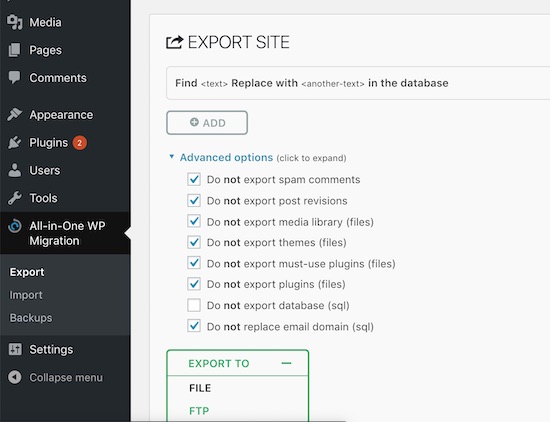Viewport: 550px width, 422px height.
Task: Open the Appearance menu
Action: 61,115
